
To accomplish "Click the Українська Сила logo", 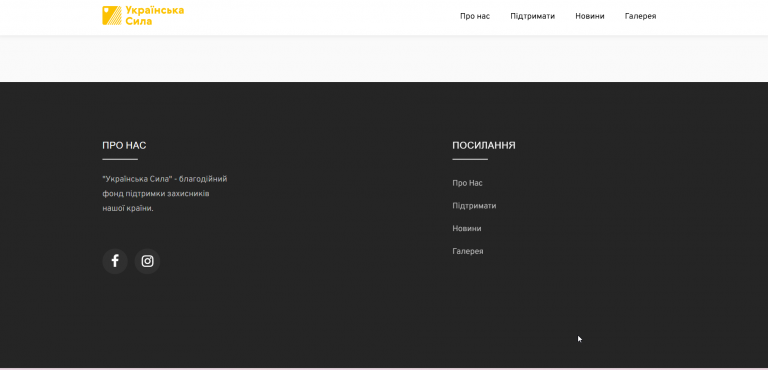I will pos(143,16).
